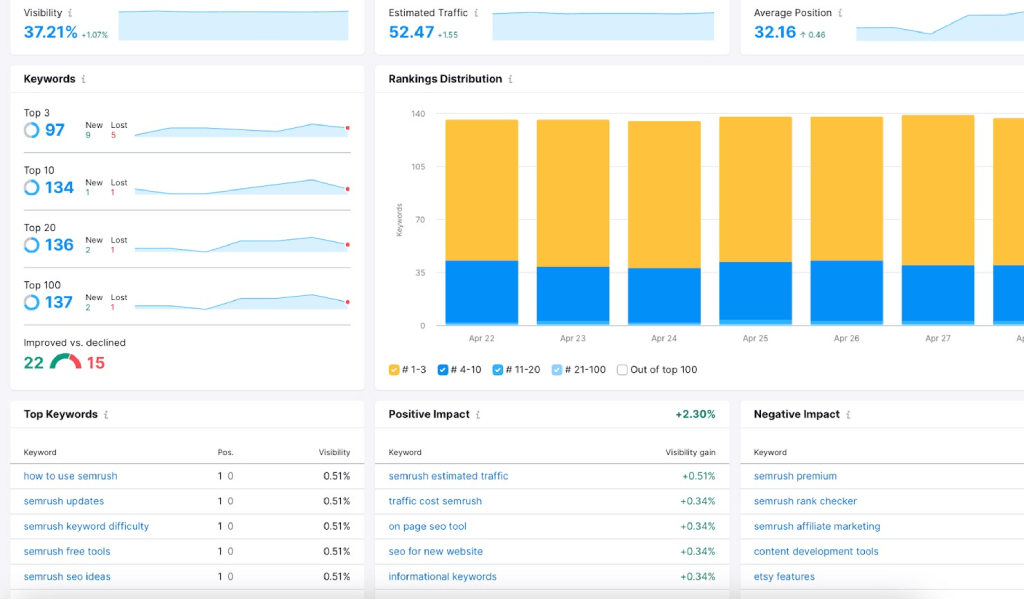The image size is (1024, 600).
Task: Click the improved keywords count 22
Action: [34, 363]
